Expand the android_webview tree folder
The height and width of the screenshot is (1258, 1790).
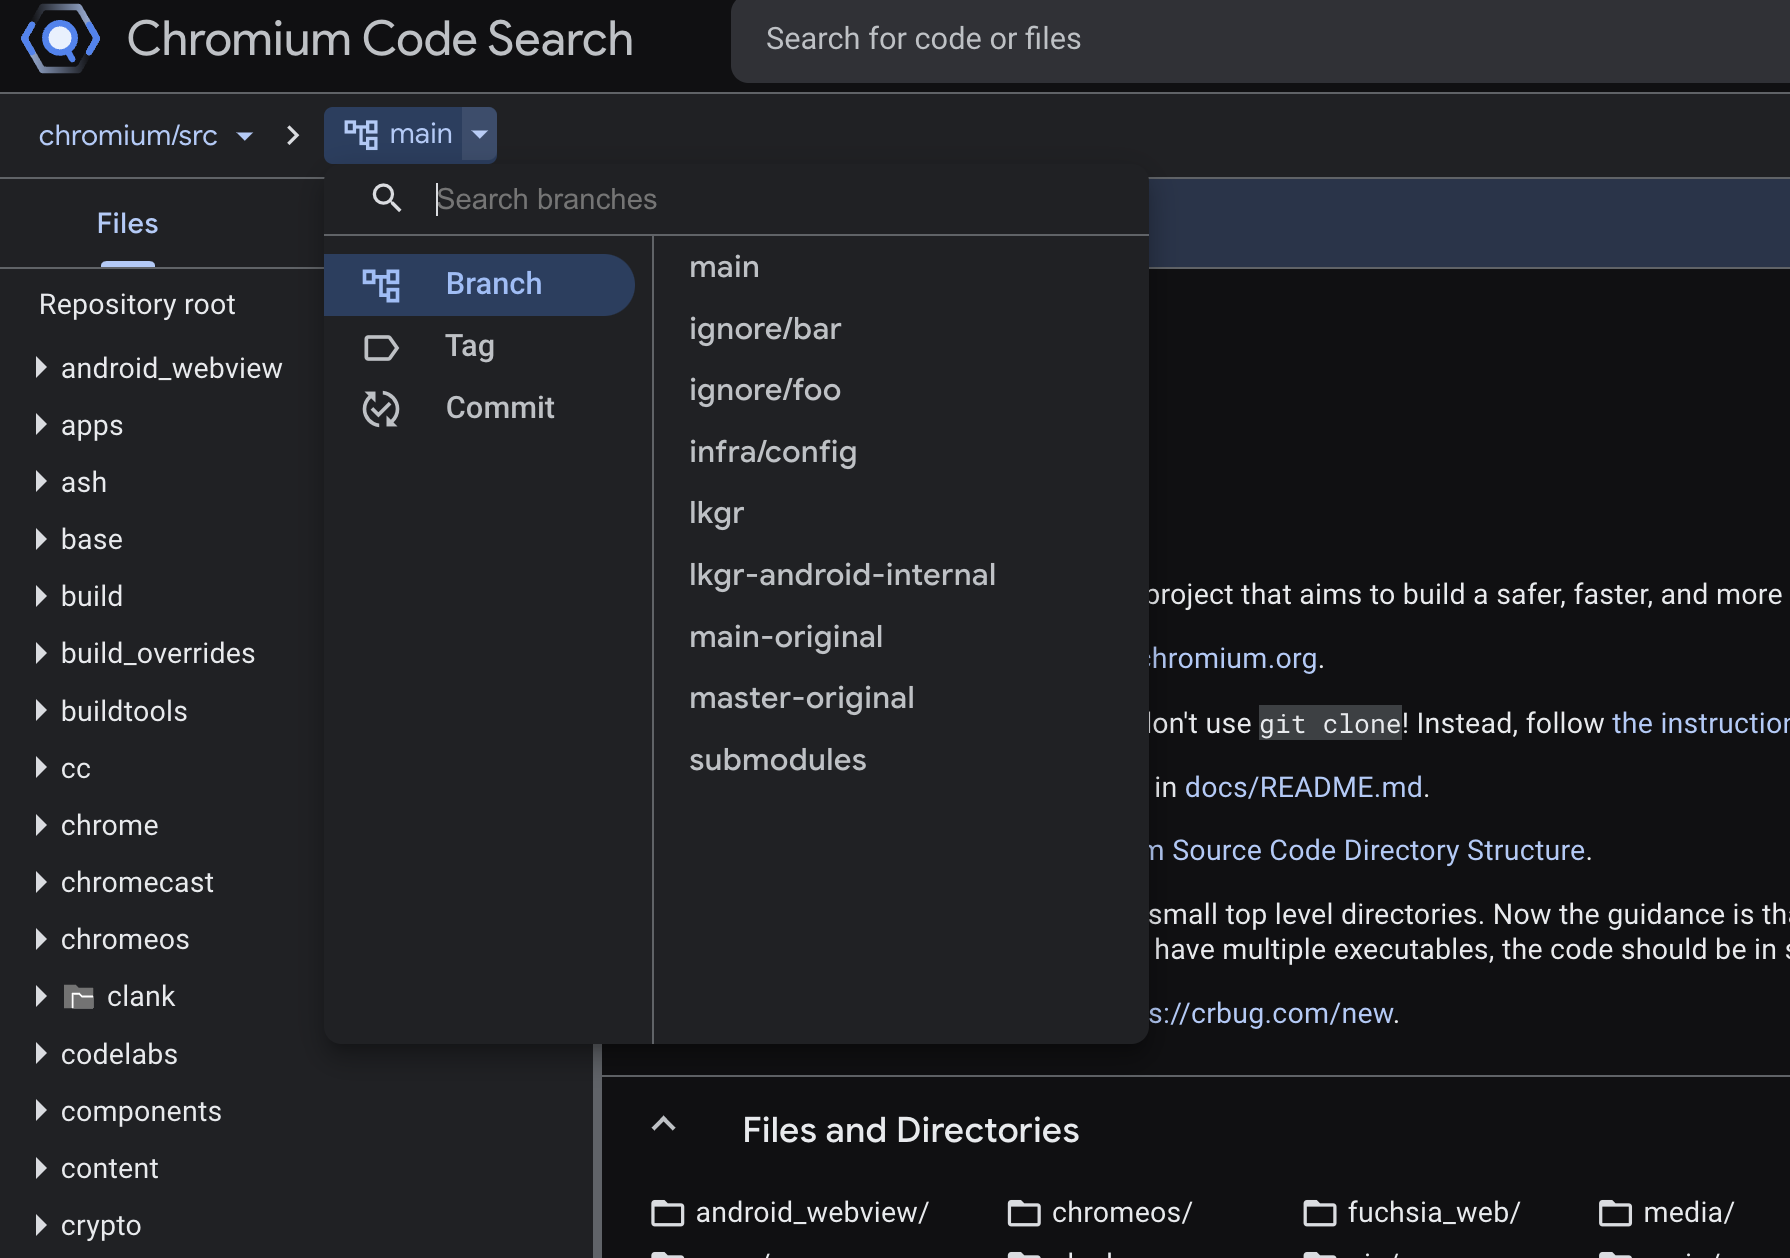[x=41, y=367]
